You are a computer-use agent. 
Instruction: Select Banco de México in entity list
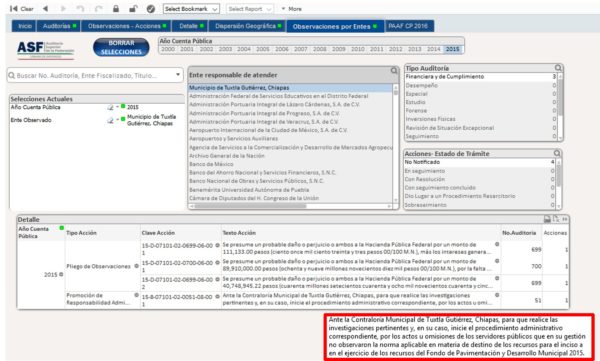[x=290, y=164]
